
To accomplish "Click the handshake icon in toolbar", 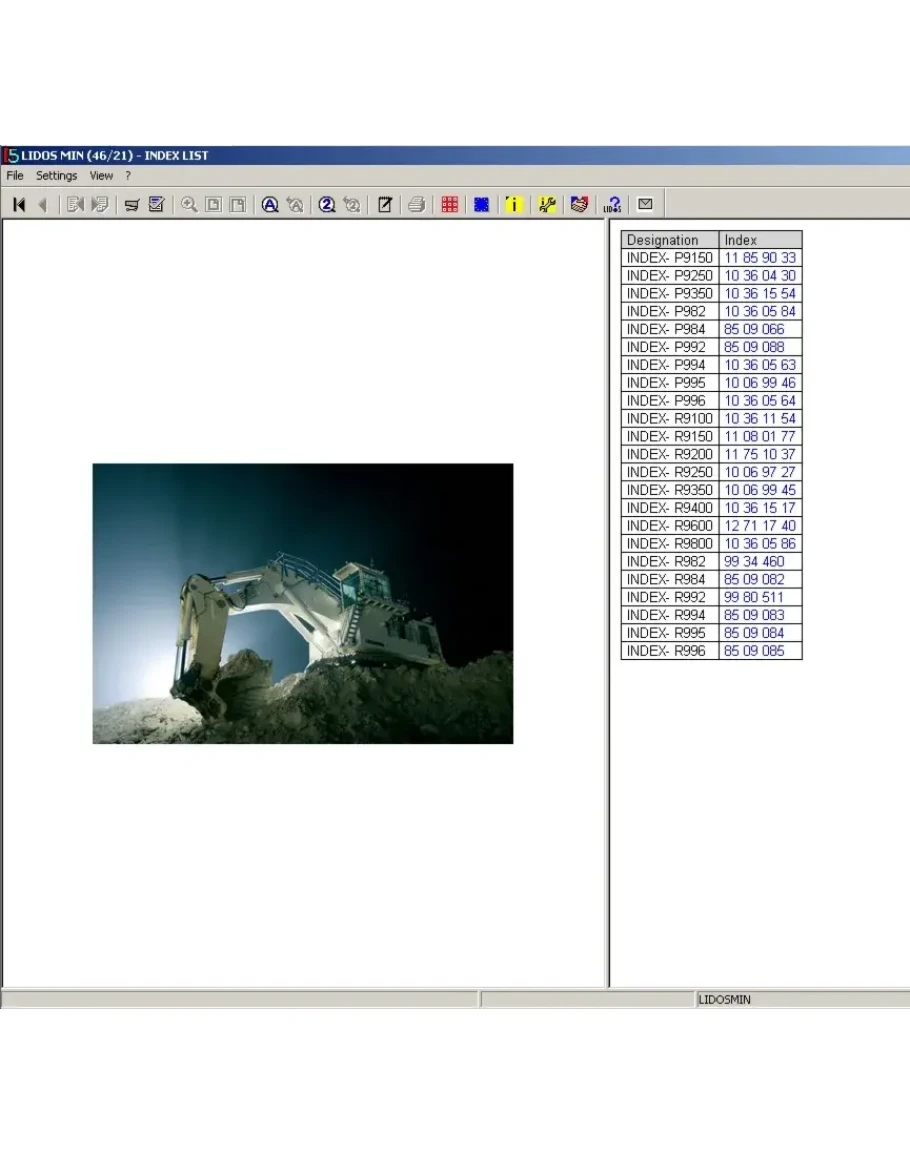I will (x=579, y=205).
